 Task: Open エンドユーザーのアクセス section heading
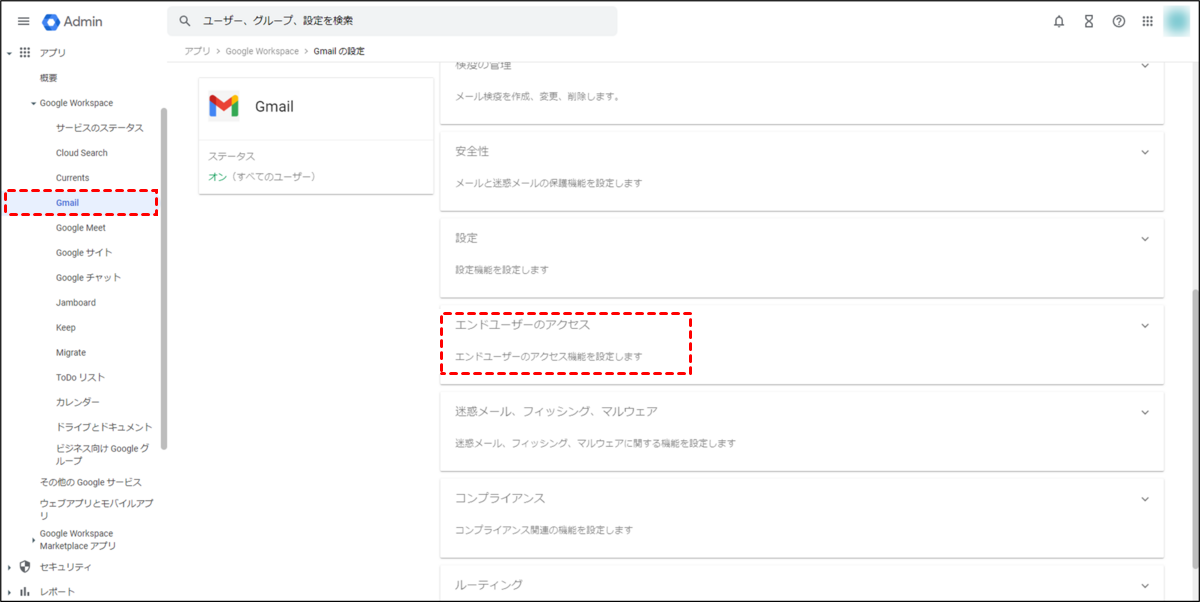coord(523,325)
